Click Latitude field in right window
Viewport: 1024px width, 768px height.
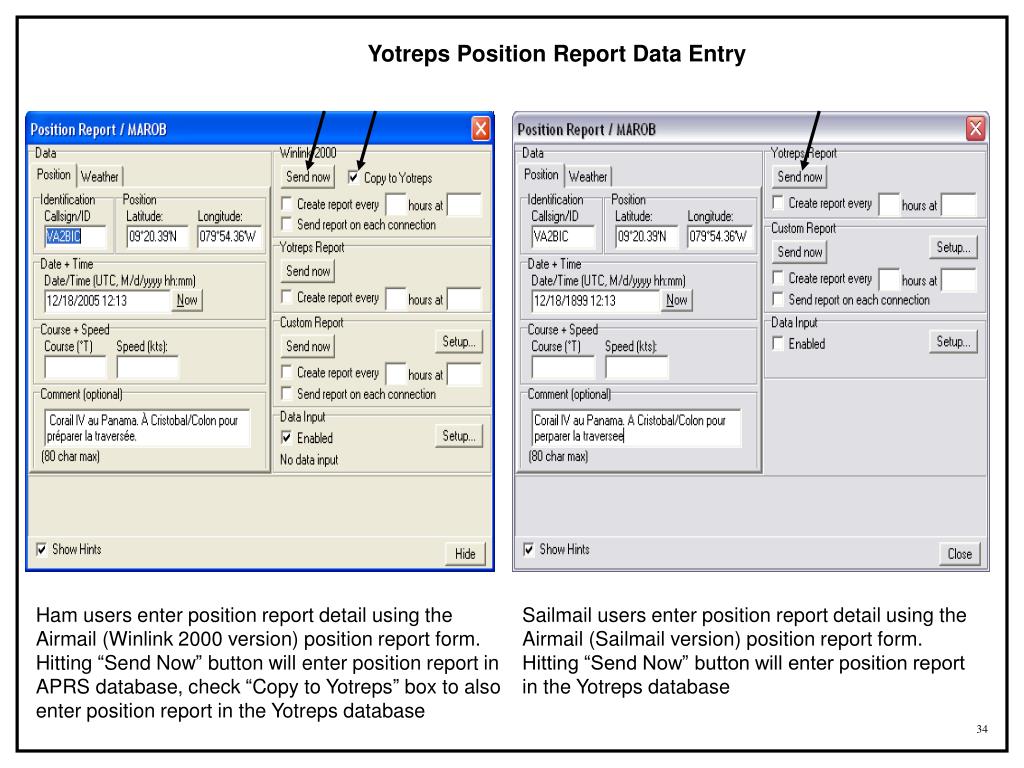pyautogui.click(x=647, y=236)
